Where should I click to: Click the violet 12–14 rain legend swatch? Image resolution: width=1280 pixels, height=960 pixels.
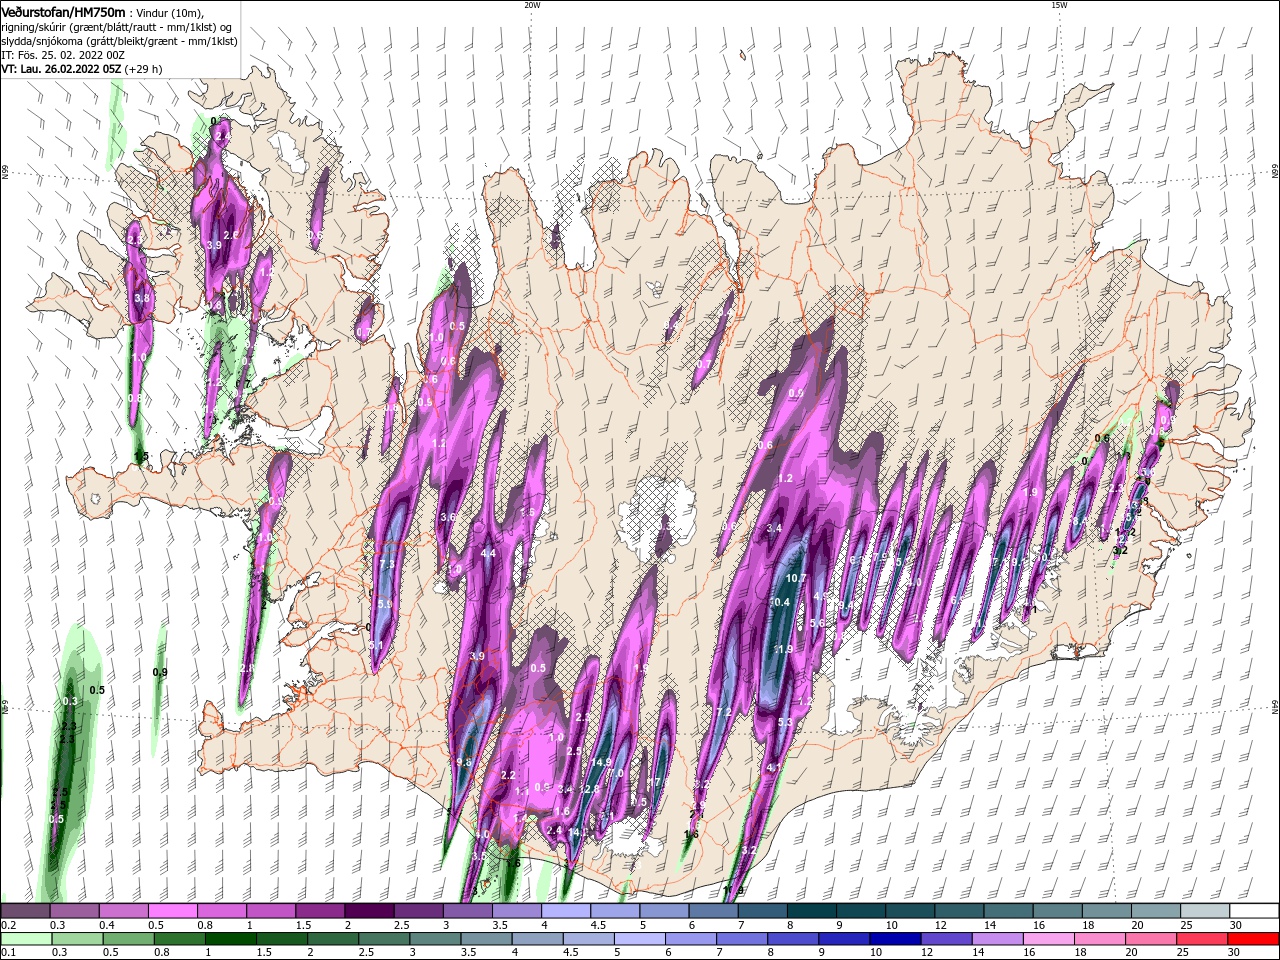point(945,939)
